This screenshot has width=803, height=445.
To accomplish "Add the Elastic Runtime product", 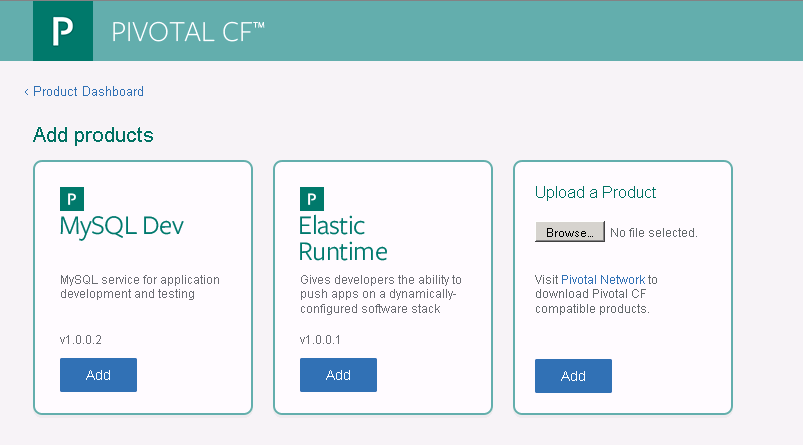I will (x=338, y=375).
